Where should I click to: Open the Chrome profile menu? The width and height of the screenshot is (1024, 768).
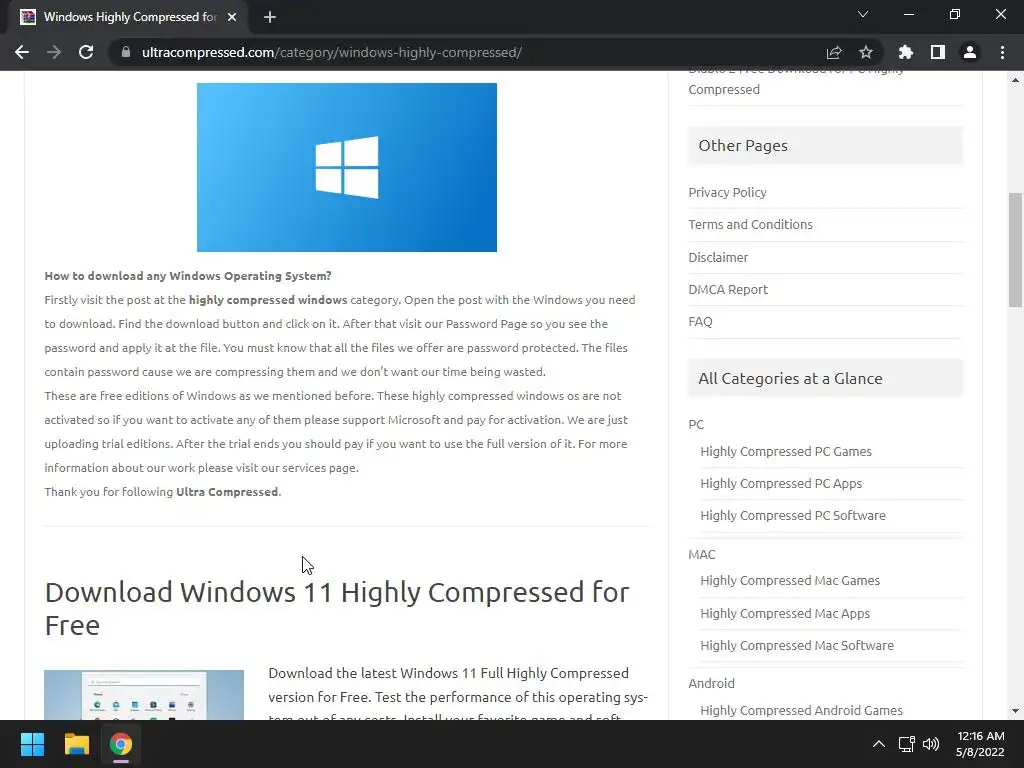click(970, 52)
